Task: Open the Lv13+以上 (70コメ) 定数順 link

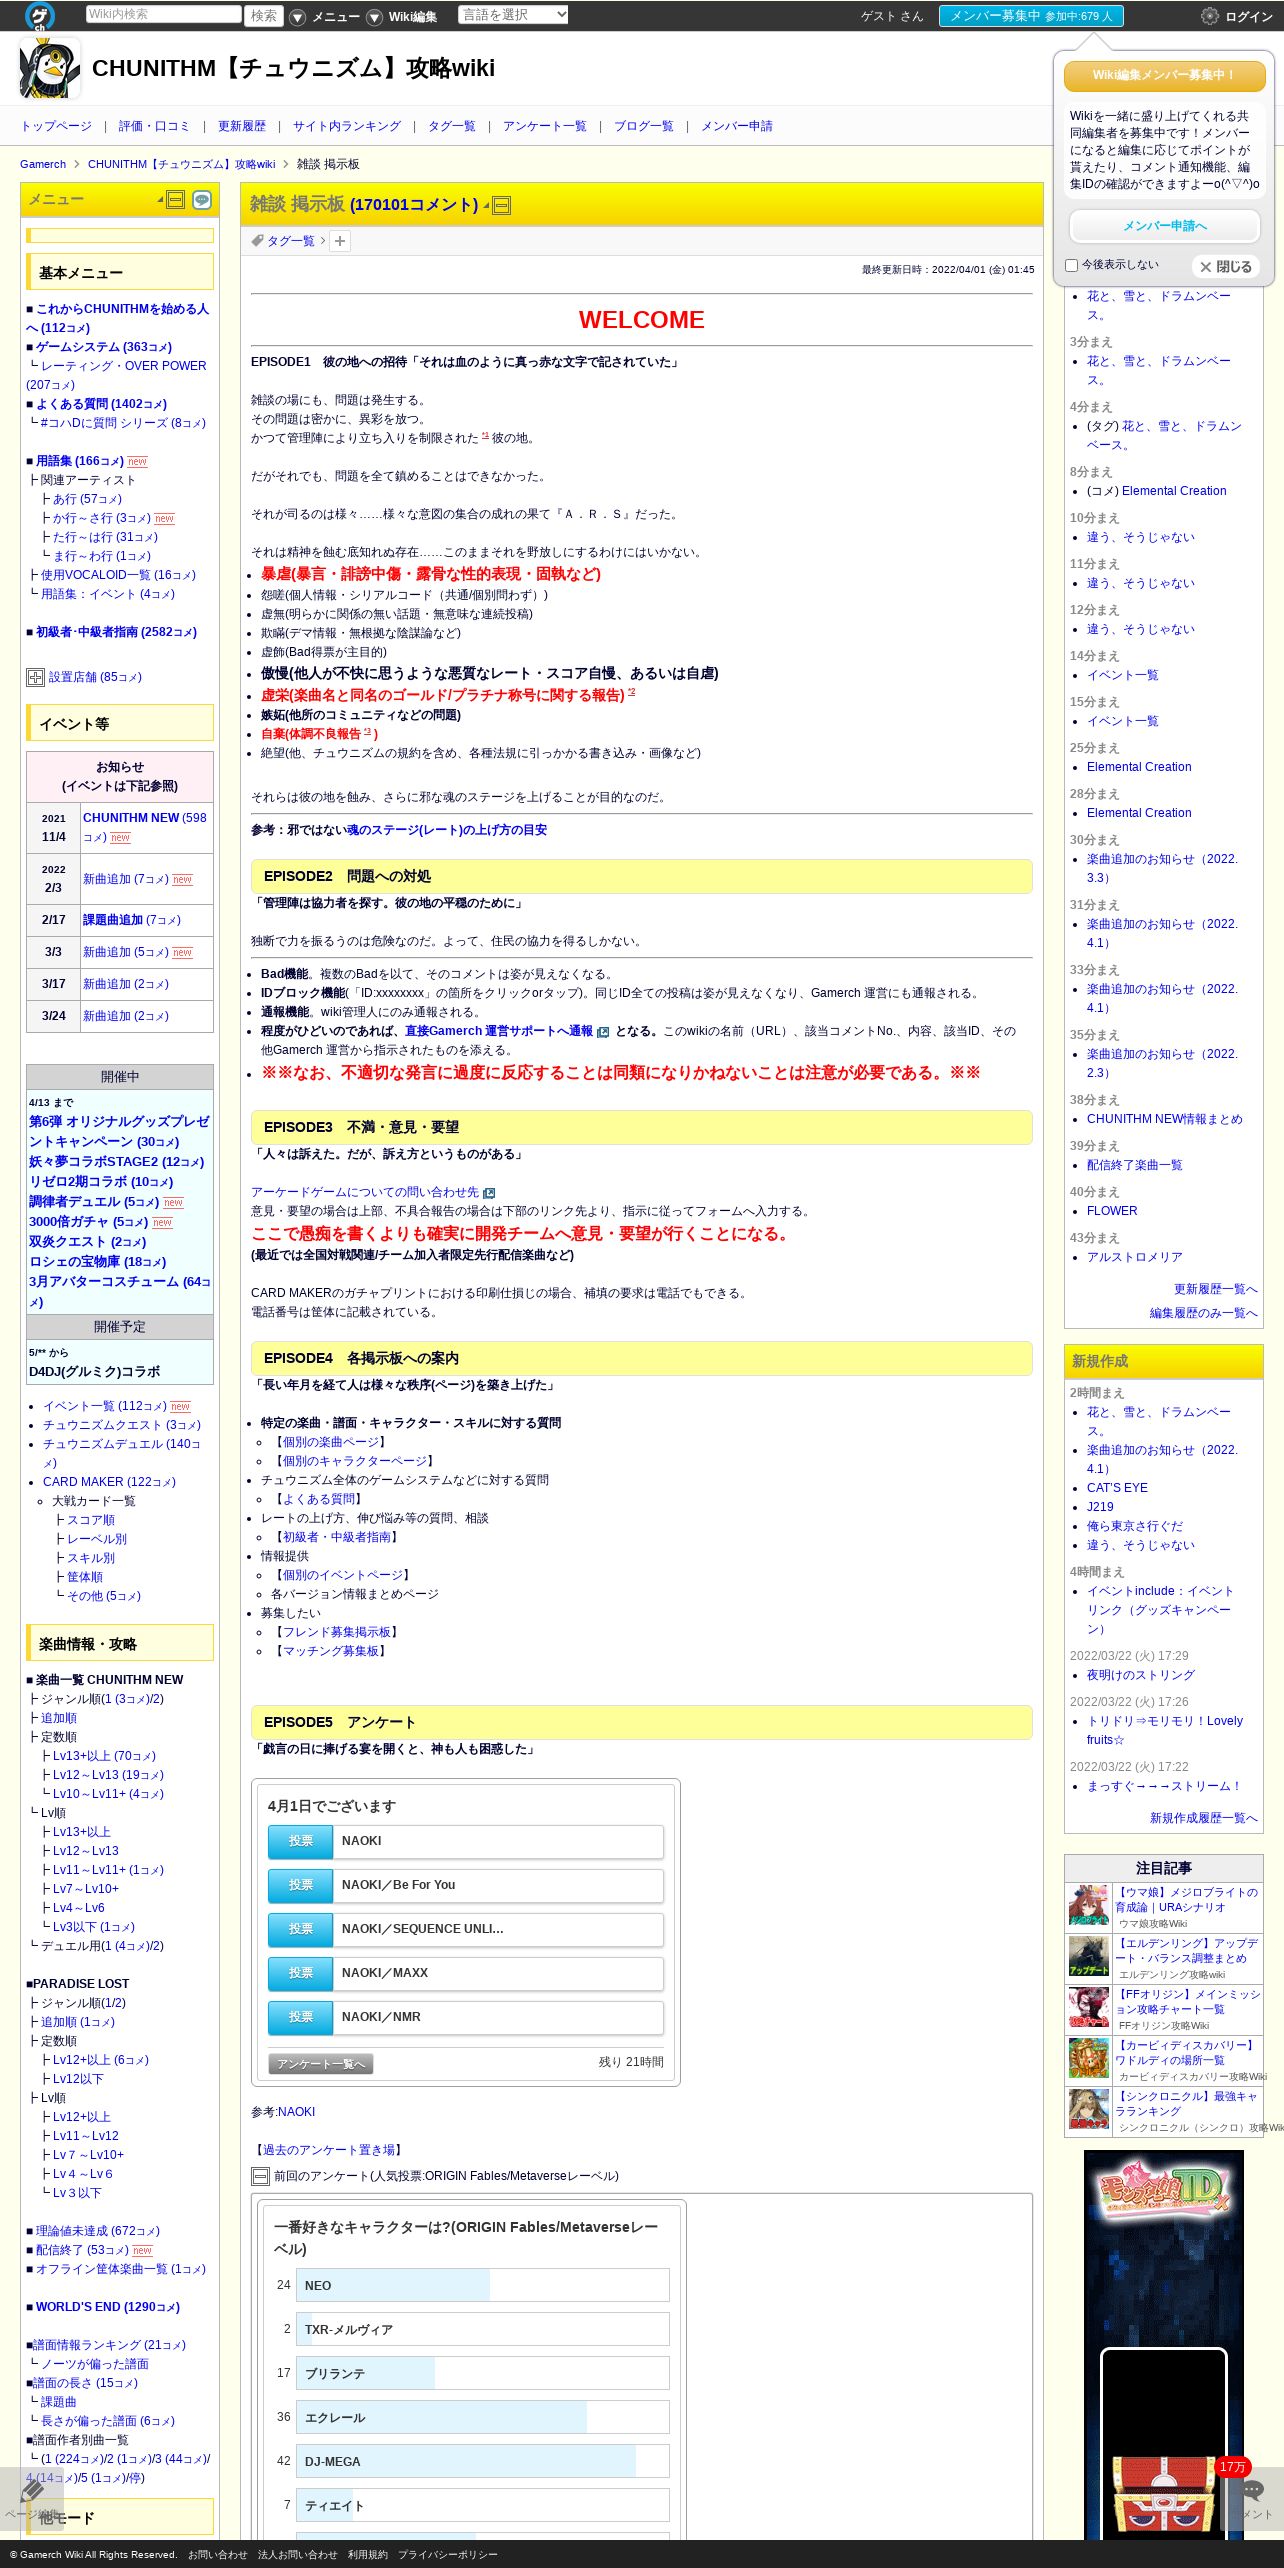Action: pos(104,1756)
